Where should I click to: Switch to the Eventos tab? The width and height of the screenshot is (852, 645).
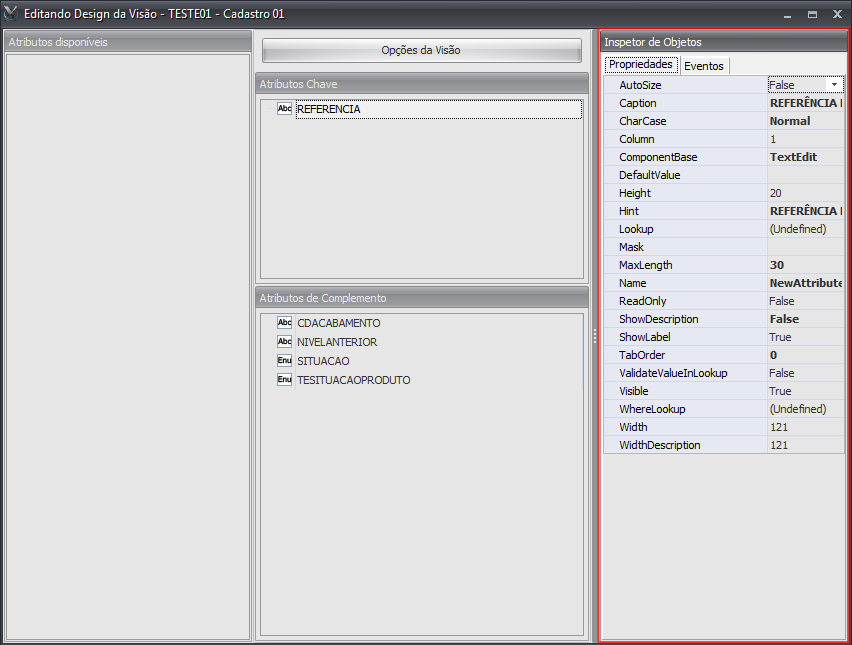point(704,66)
